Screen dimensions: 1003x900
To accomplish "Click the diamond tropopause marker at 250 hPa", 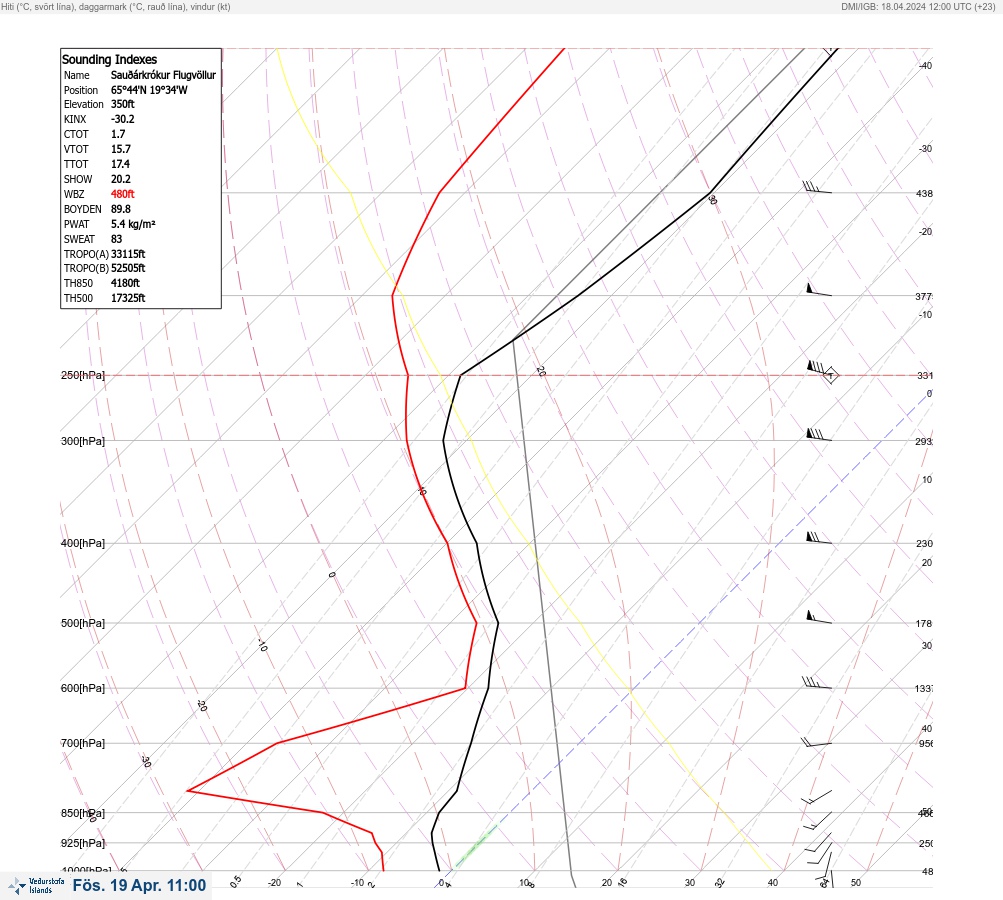I will [830, 375].
